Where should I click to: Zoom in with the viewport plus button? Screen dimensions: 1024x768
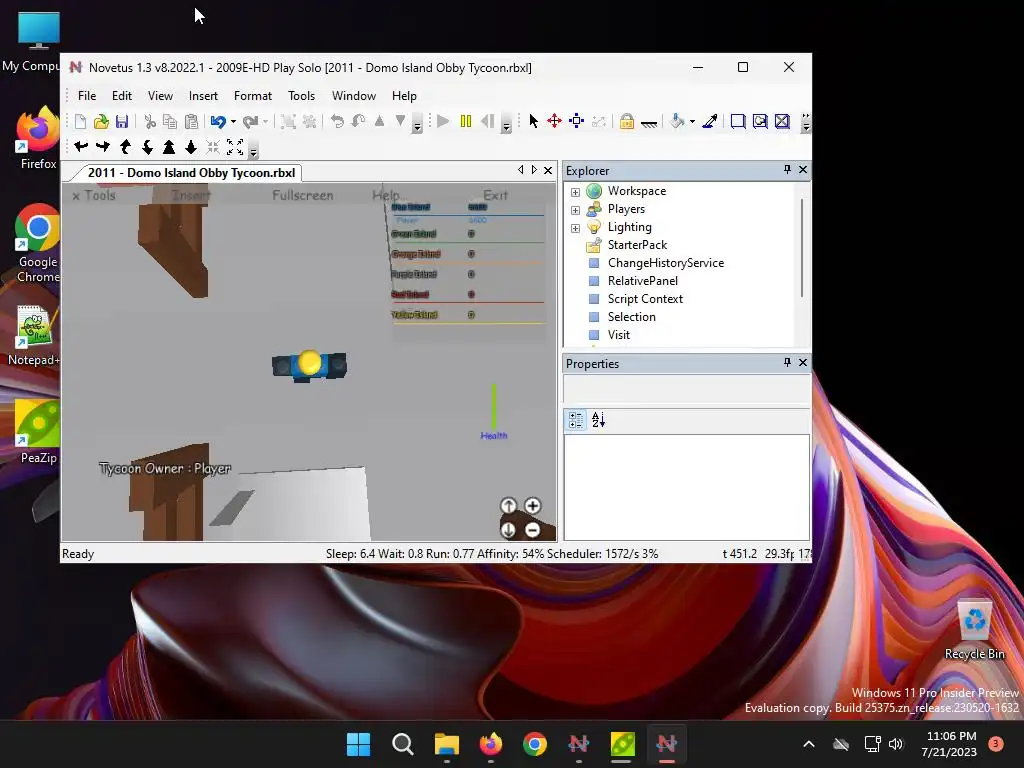(x=533, y=506)
